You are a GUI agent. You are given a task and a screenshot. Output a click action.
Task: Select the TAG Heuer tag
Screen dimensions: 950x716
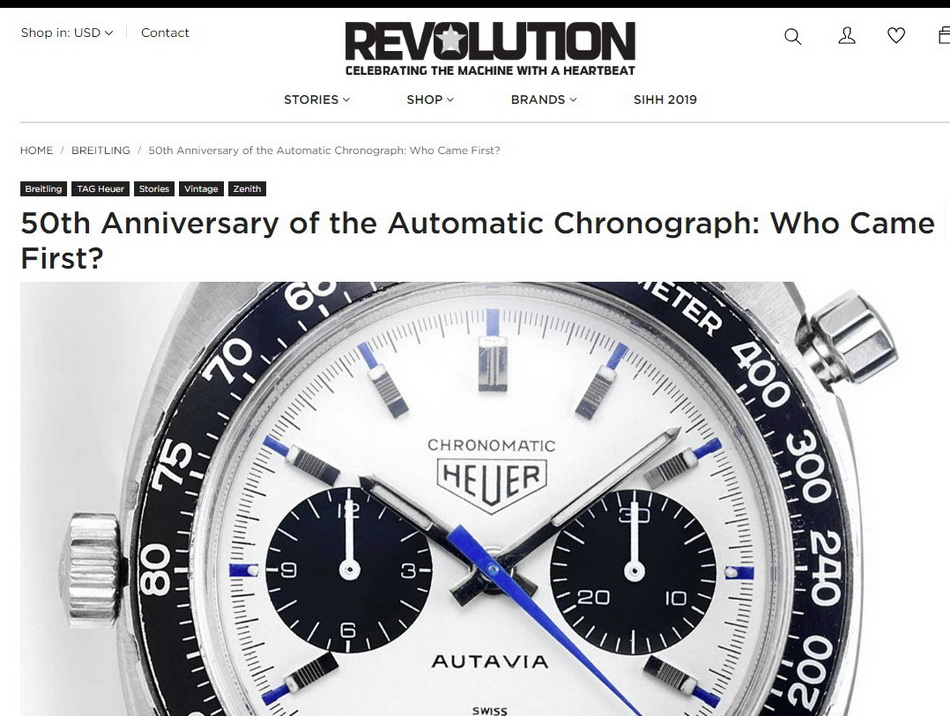tap(101, 189)
